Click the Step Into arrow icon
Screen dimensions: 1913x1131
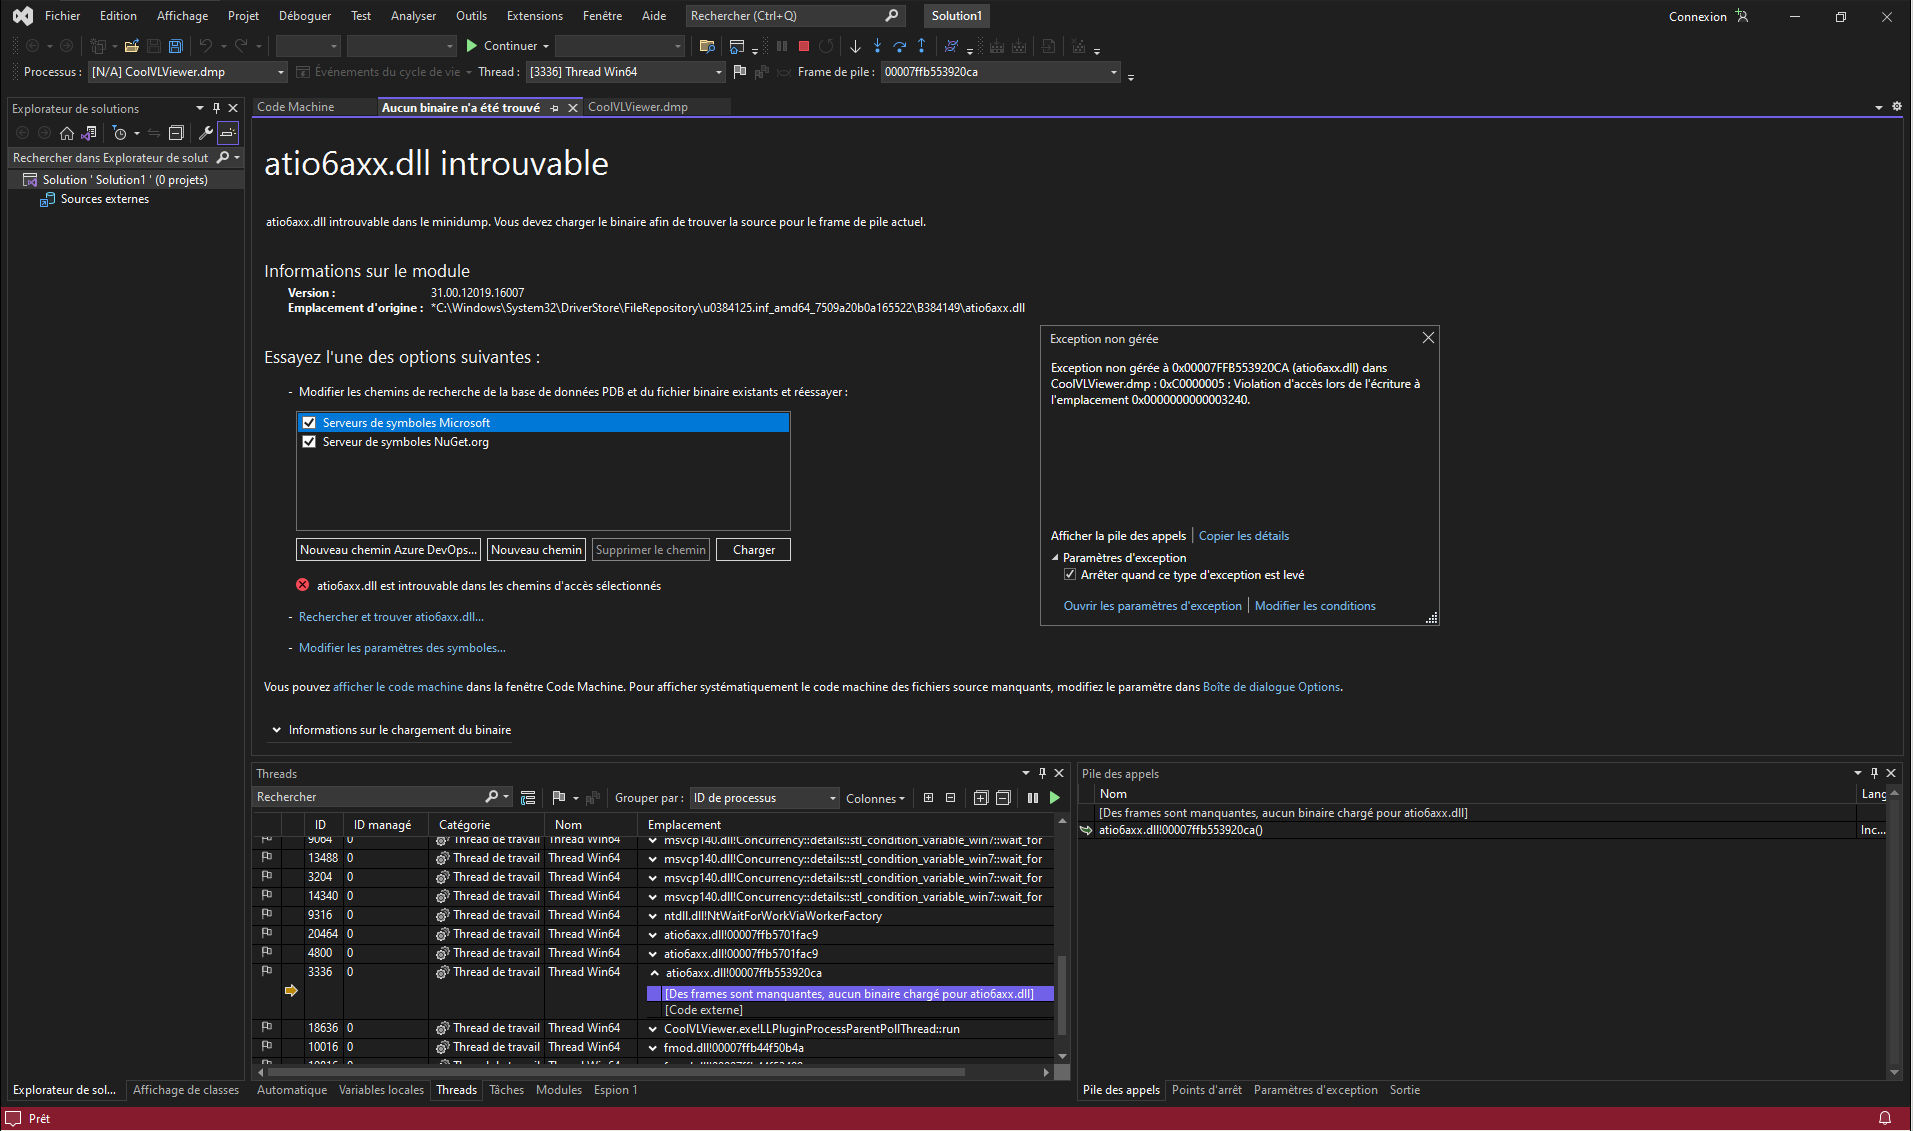pyautogui.click(x=877, y=46)
